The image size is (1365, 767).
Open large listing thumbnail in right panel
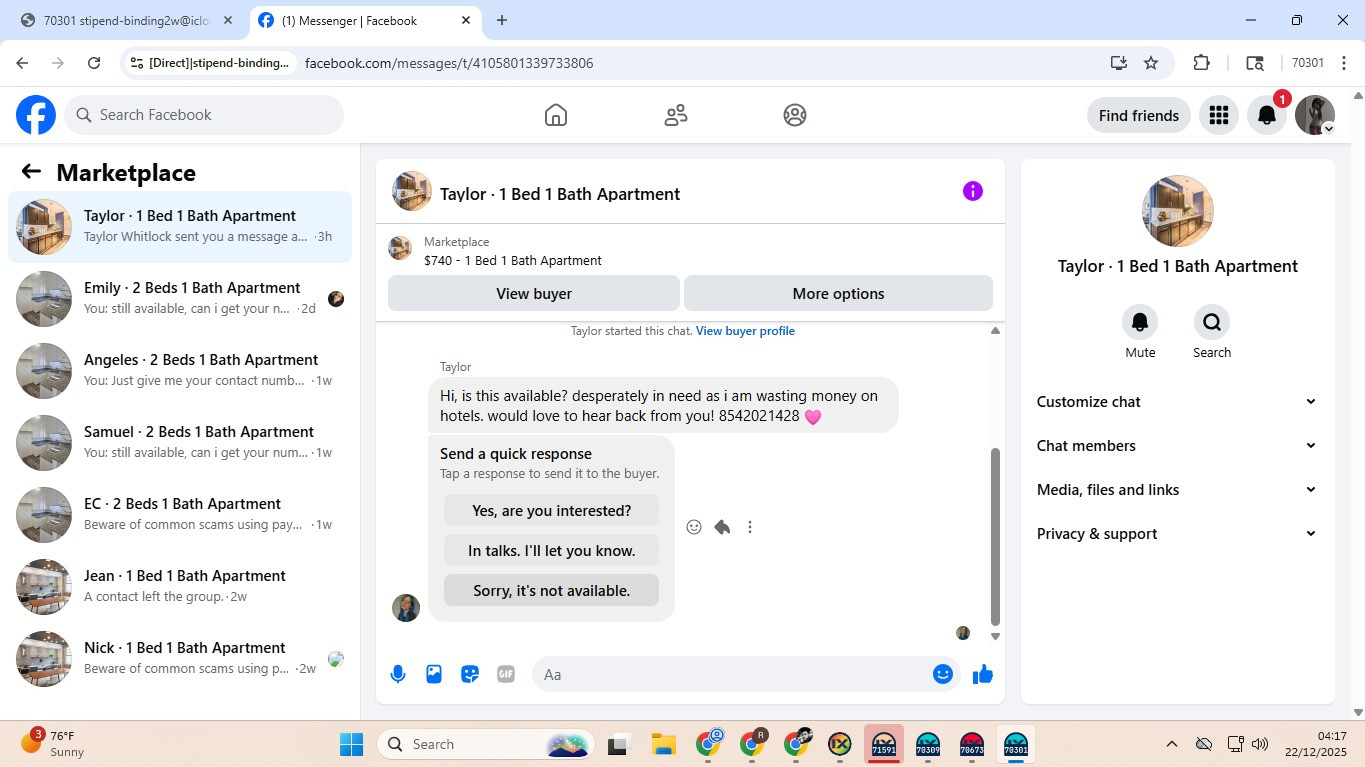[1178, 211]
